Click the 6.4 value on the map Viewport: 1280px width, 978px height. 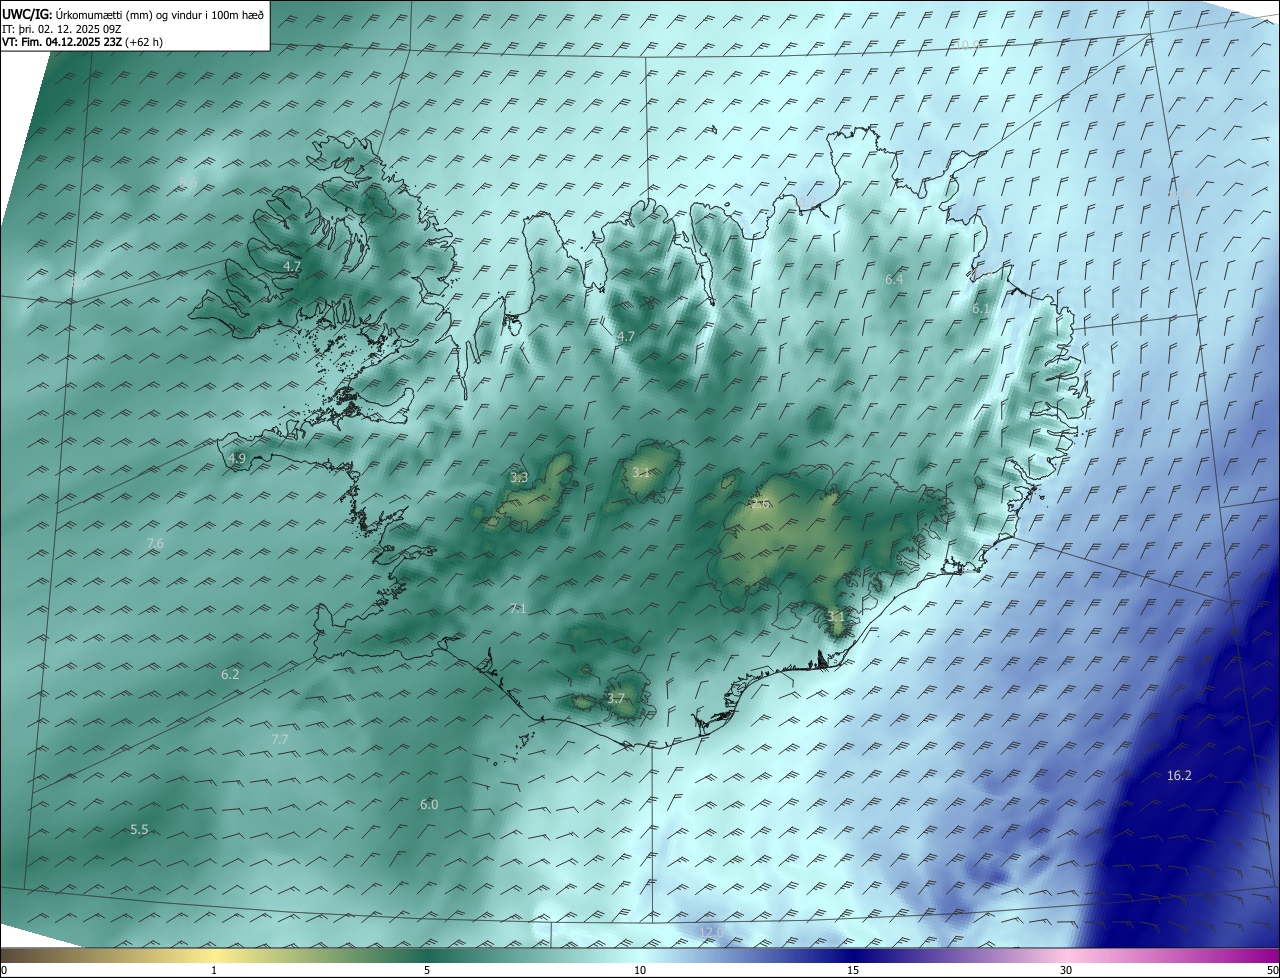[x=894, y=279]
